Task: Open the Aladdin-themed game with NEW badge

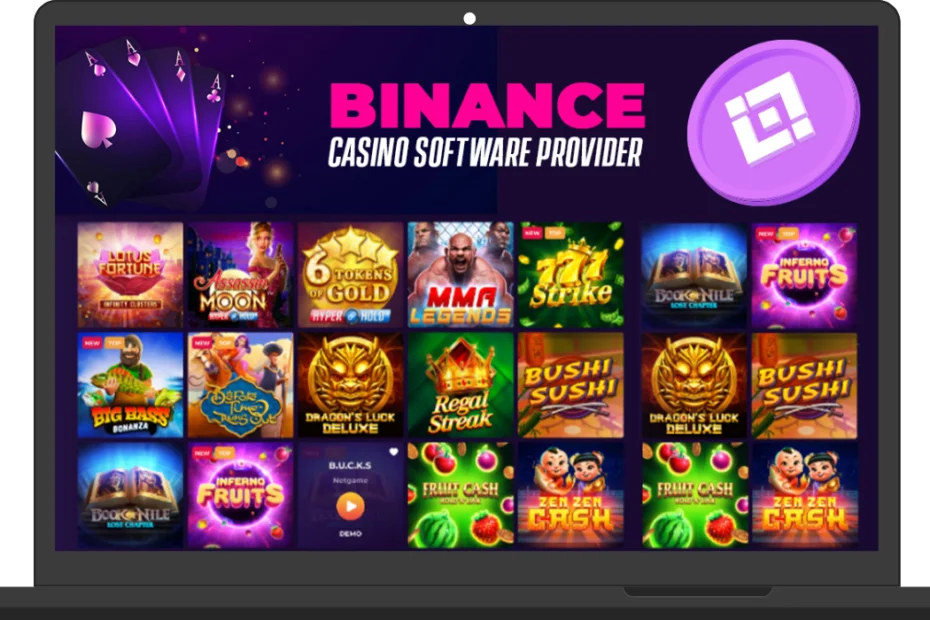Action: [x=240, y=385]
